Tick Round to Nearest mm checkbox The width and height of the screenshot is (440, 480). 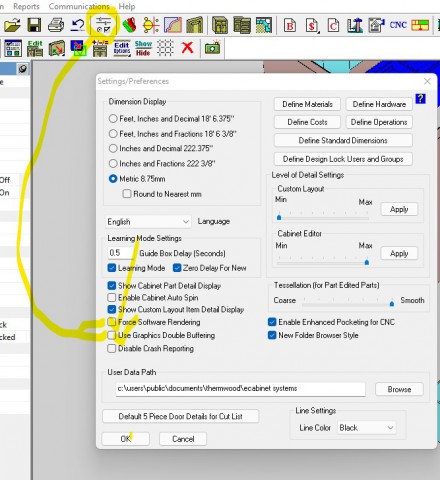click(127, 194)
